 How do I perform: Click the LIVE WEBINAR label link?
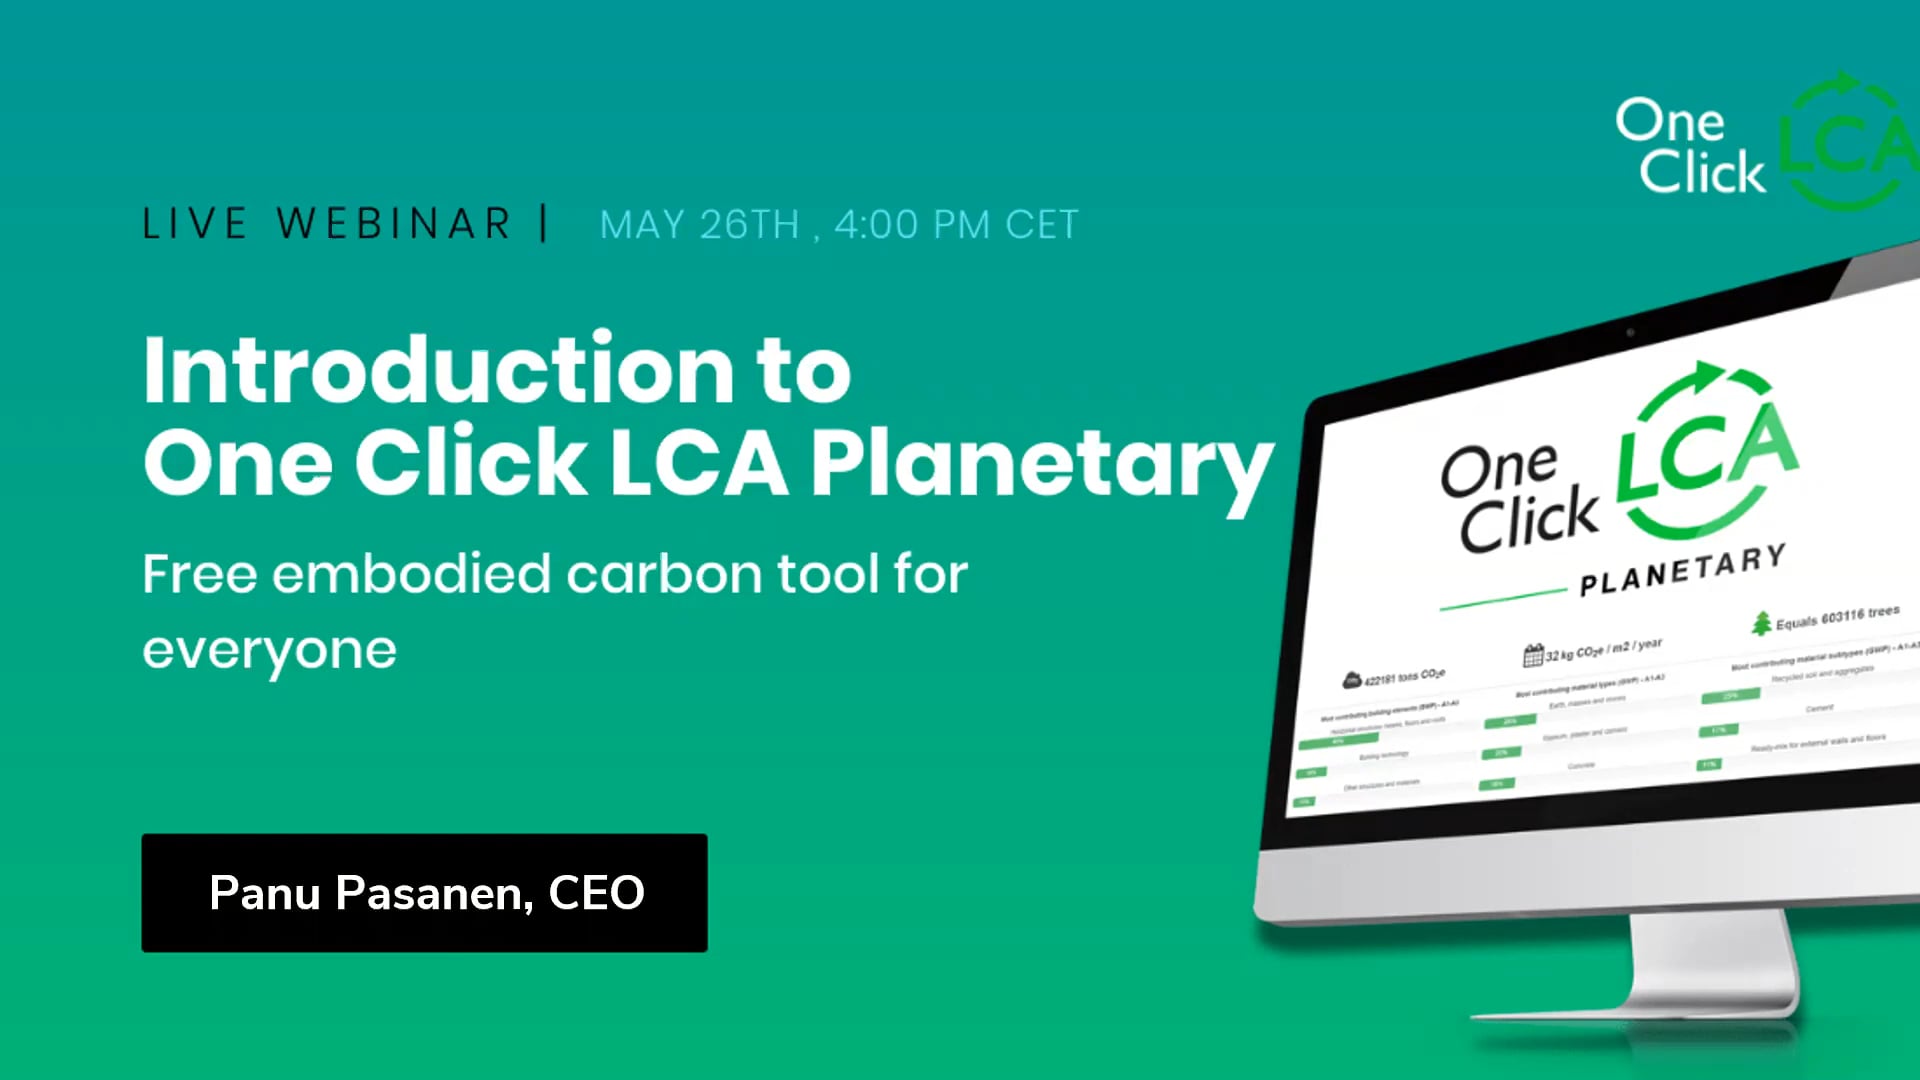coord(328,224)
